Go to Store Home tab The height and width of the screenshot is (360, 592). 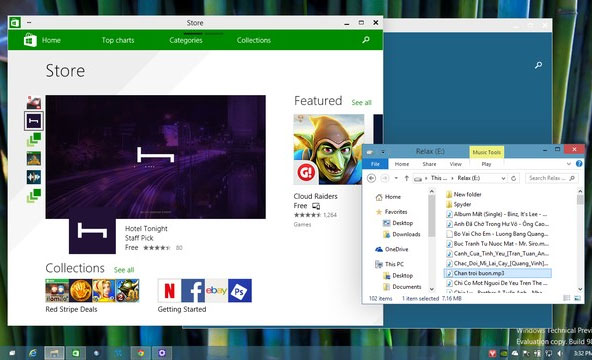pyautogui.click(x=51, y=40)
